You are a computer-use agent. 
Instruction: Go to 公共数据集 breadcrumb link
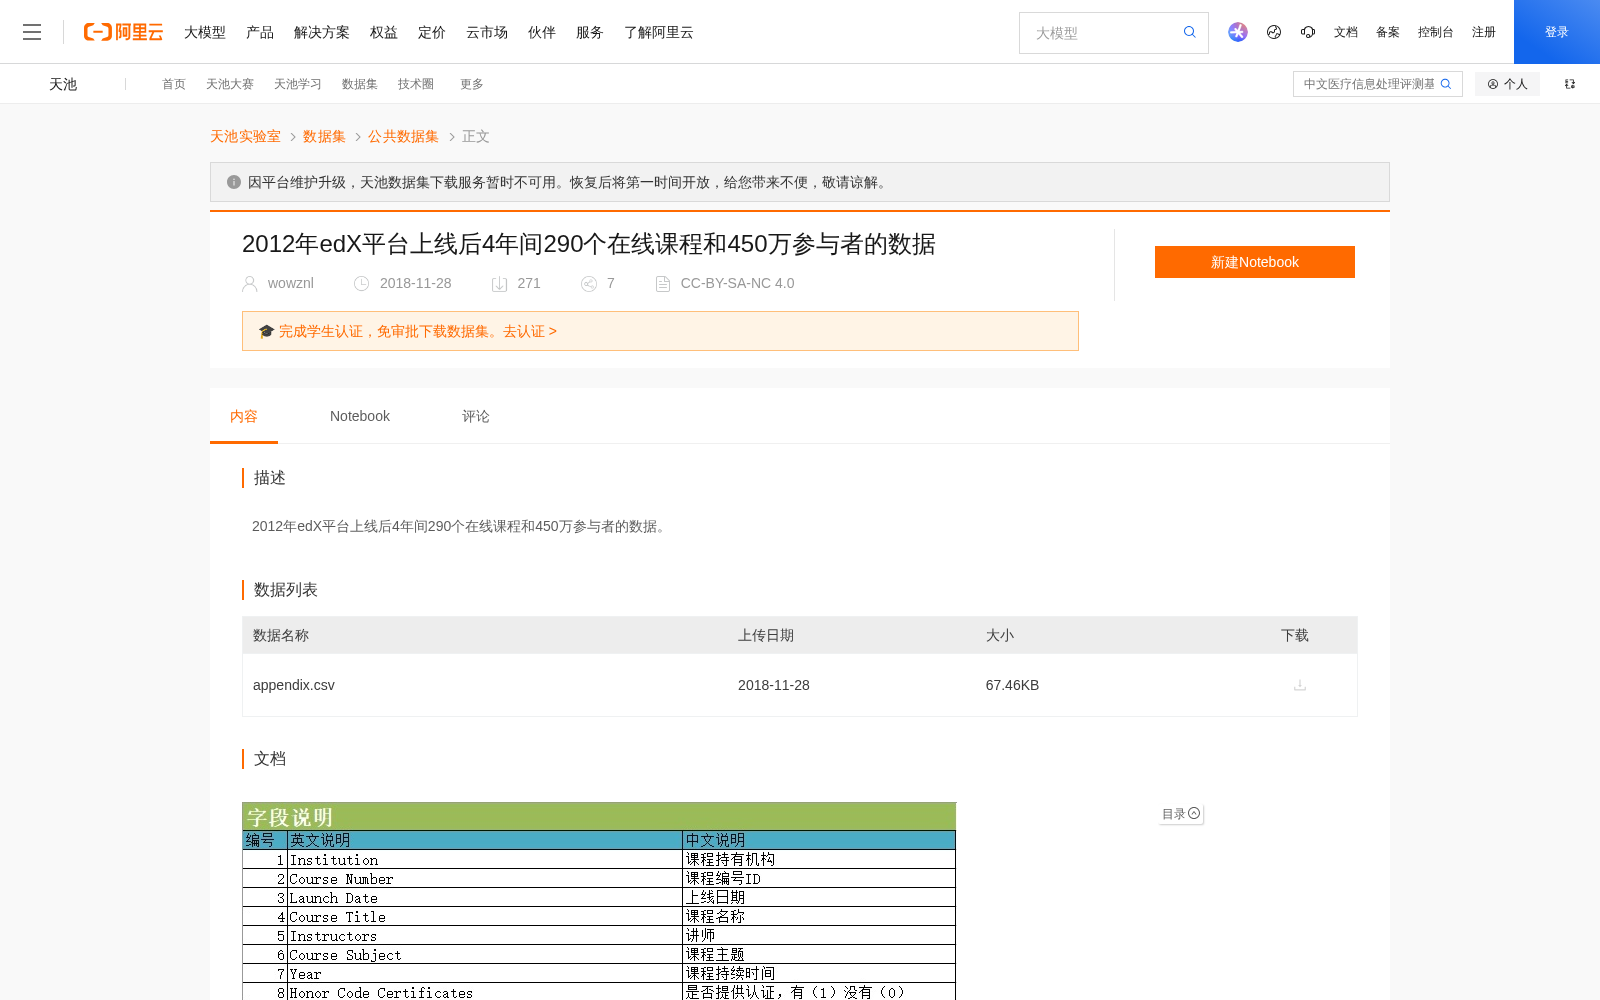coord(403,136)
